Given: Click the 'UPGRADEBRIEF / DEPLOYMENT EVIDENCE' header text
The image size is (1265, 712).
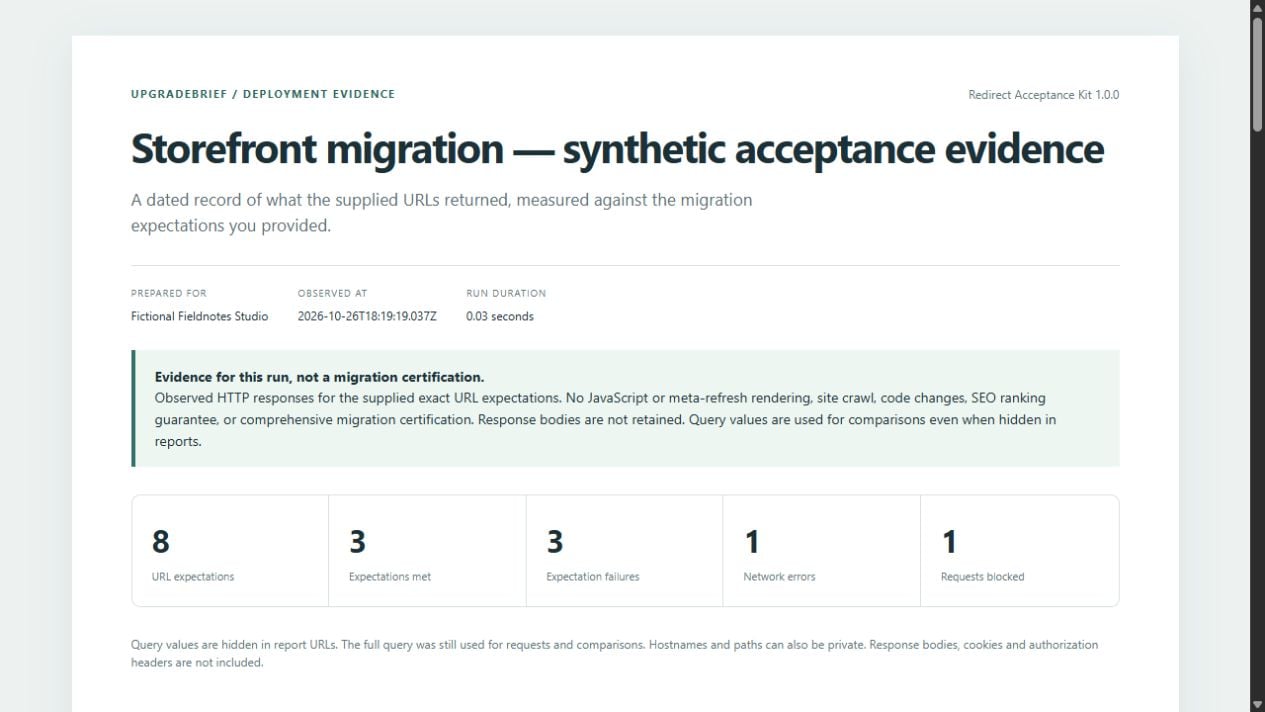Looking at the screenshot, I should 263,94.
